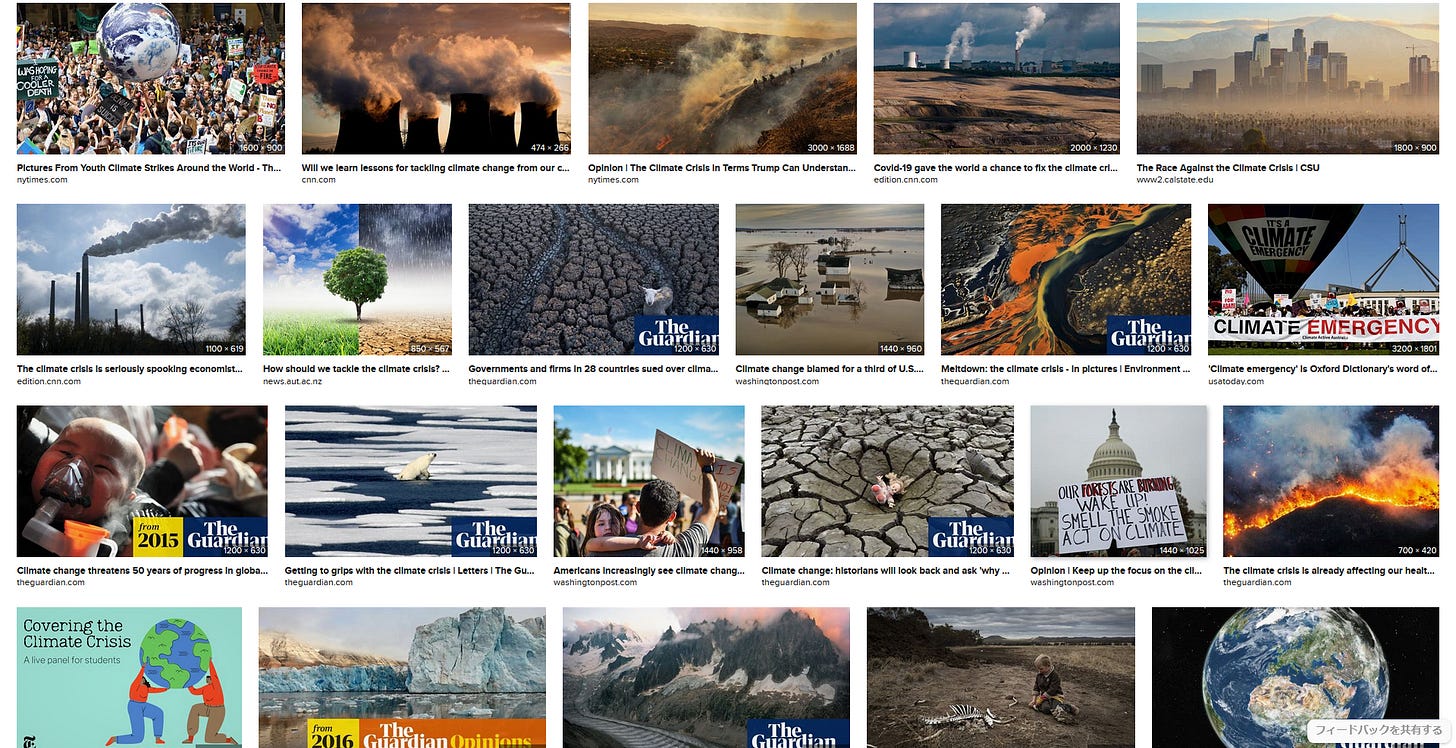Click 'Climate emergency is Oxford Dictionary's word' title
Viewport: 1456px width, 748px height.
pos(1323,369)
